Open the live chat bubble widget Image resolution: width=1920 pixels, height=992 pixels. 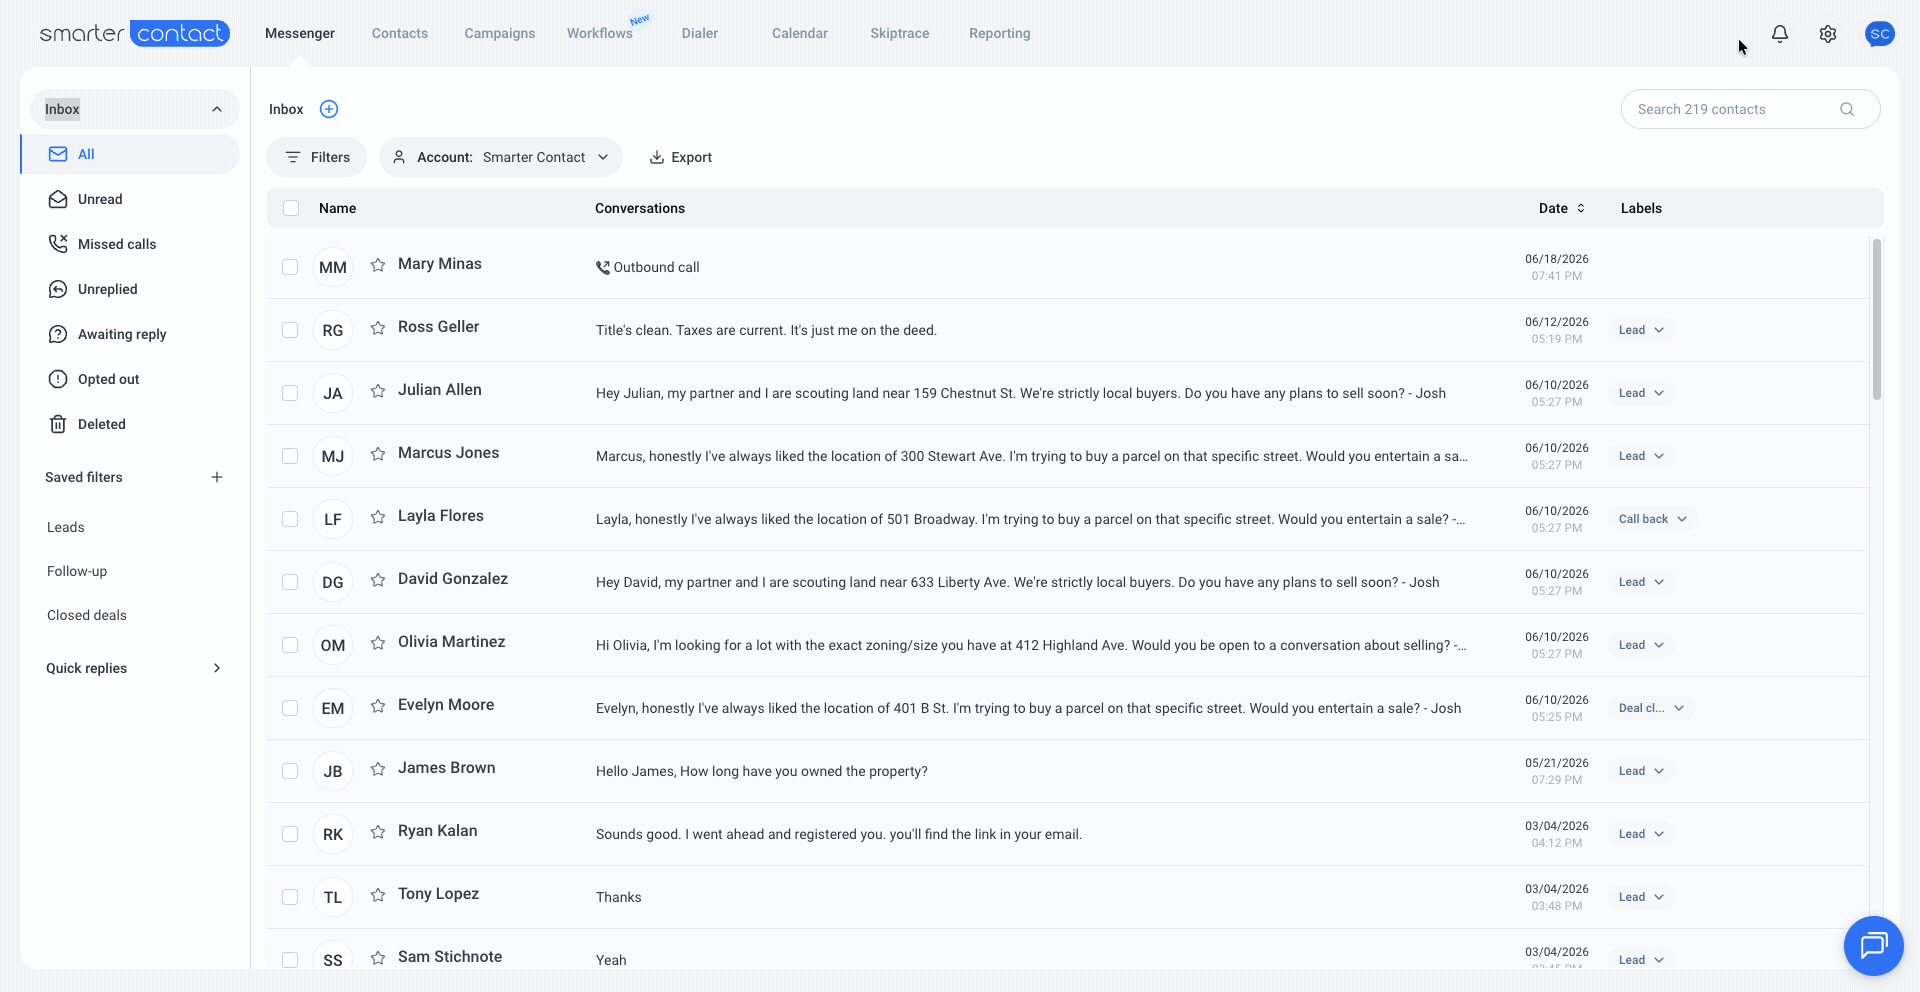click(1873, 945)
